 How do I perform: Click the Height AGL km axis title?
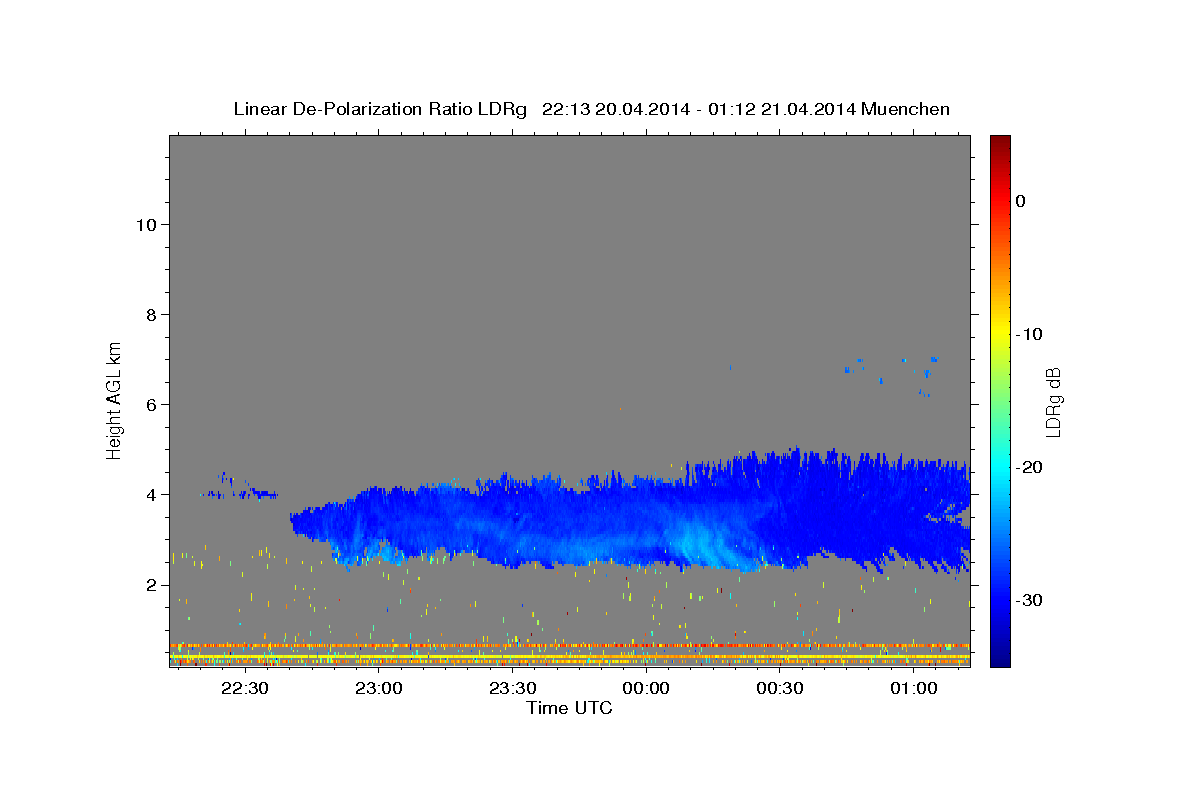(114, 399)
